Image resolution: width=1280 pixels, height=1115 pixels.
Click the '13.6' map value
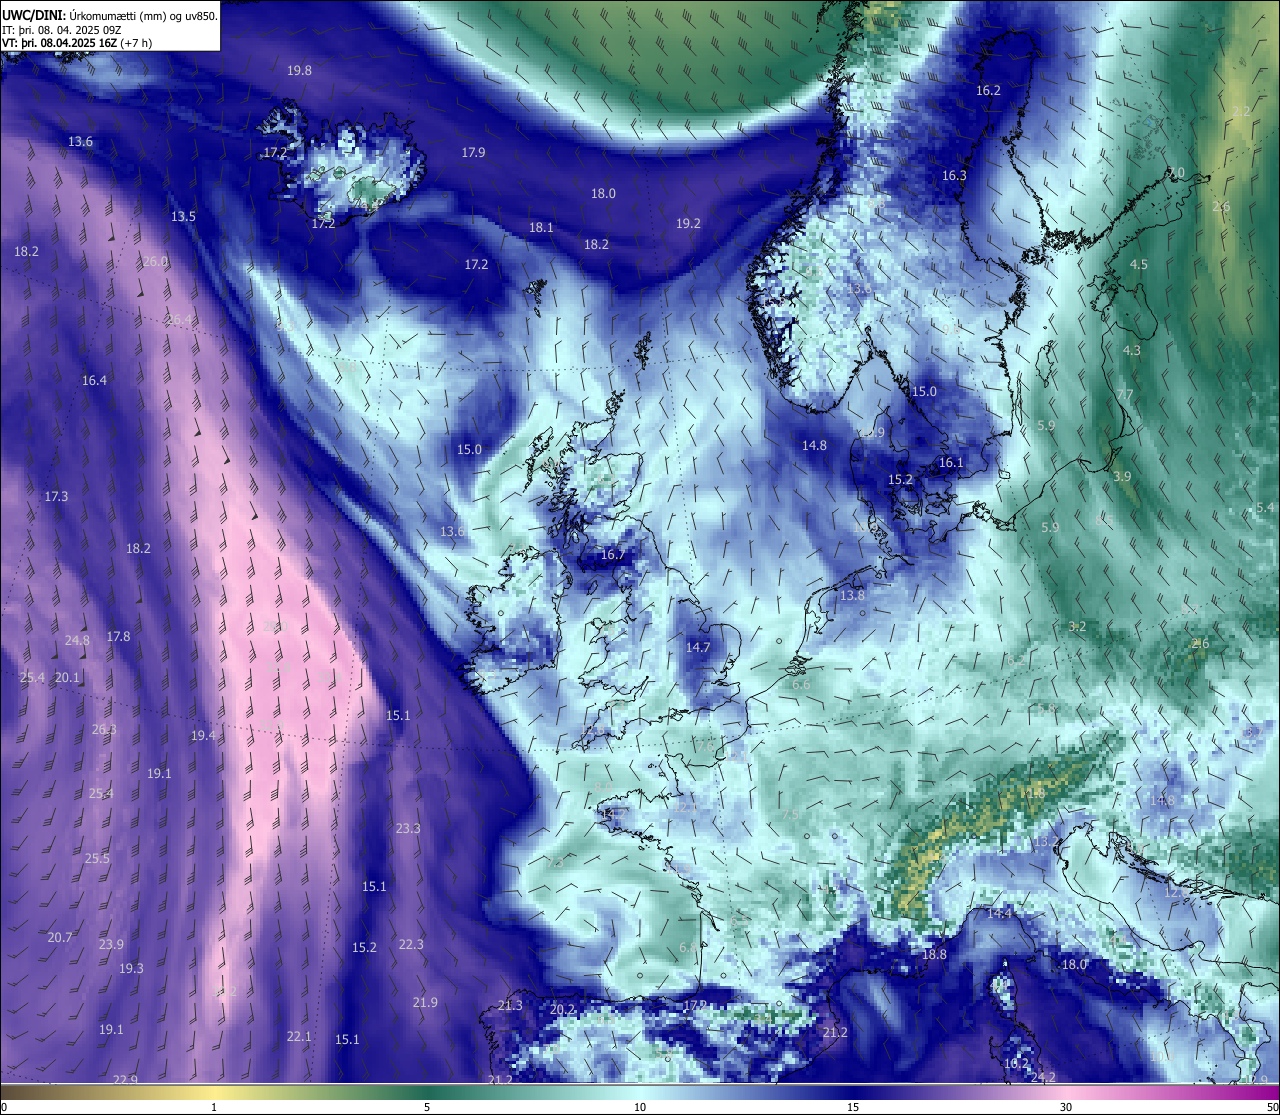click(80, 141)
